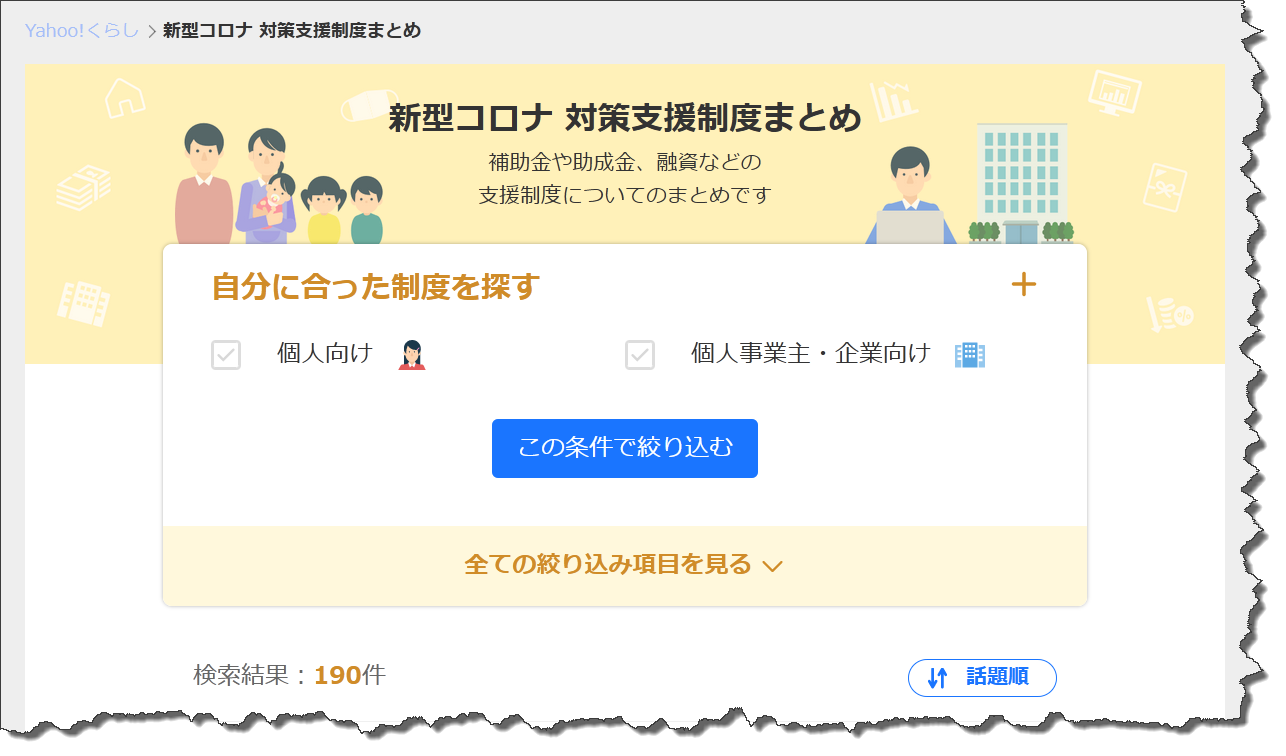Screen dimensions: 1286x756
Task: Check the 個人向け checkbox
Action: point(226,355)
